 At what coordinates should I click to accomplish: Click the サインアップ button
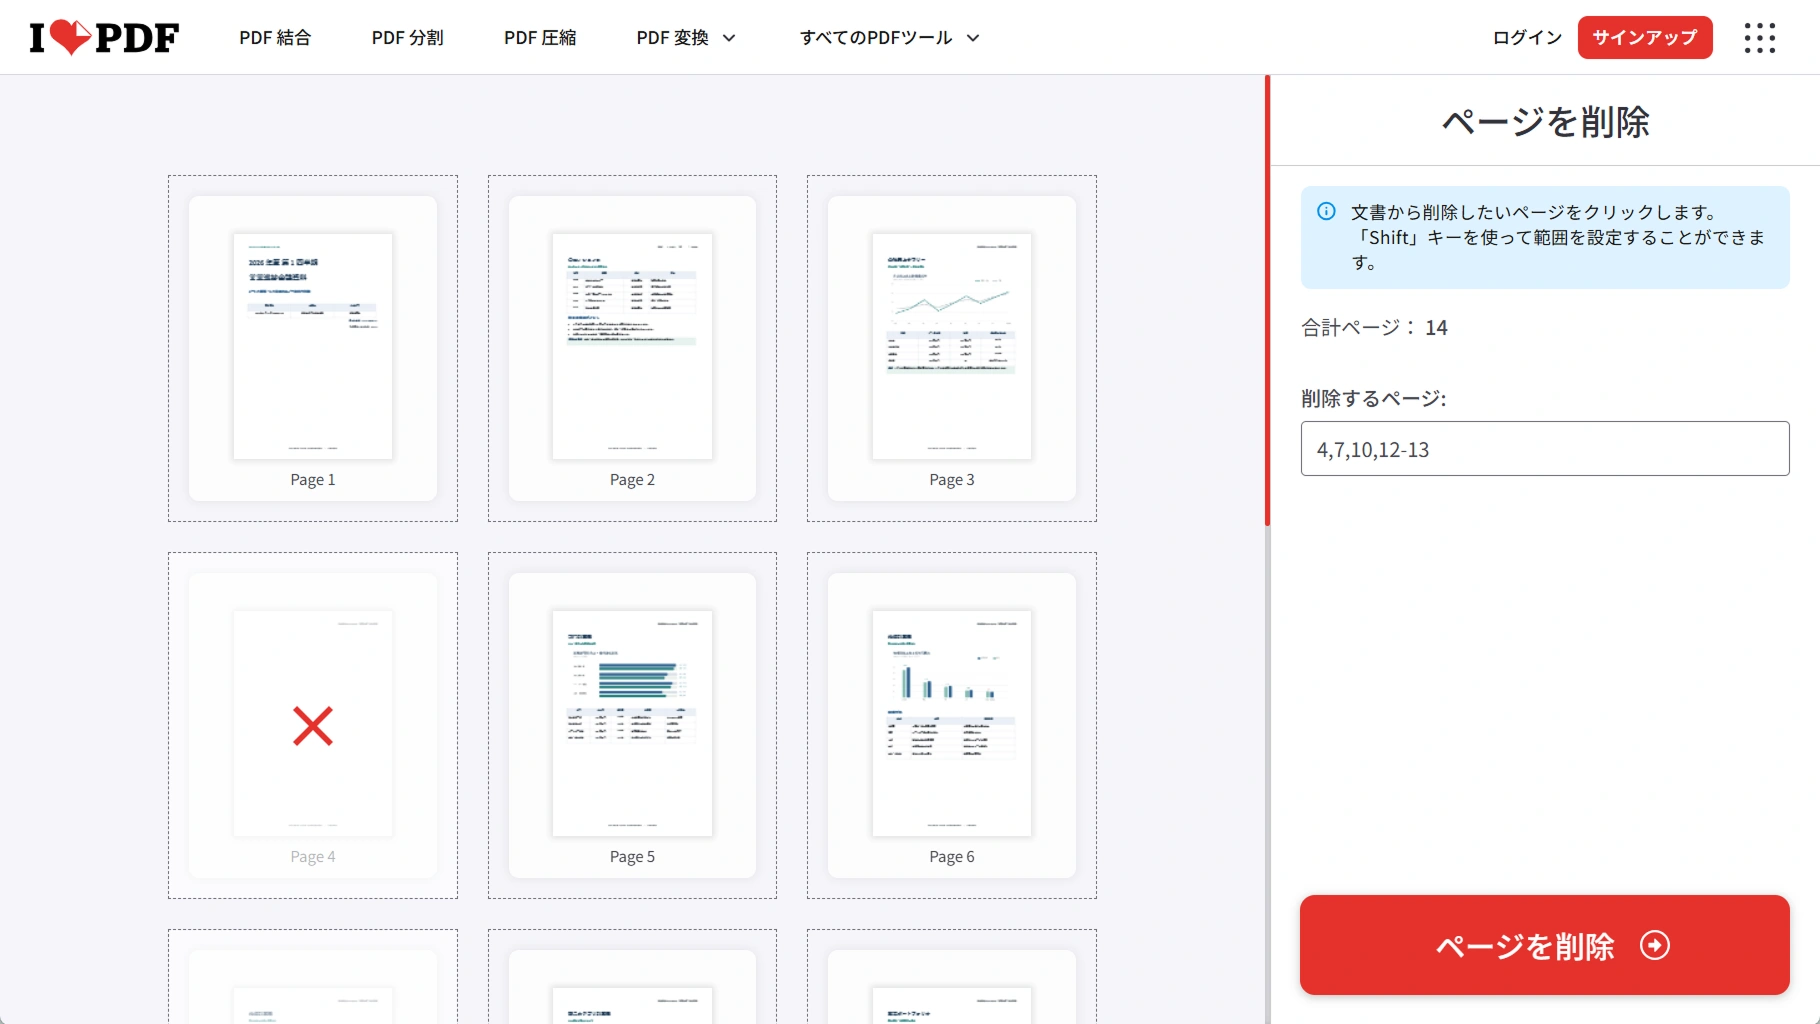pos(1645,38)
